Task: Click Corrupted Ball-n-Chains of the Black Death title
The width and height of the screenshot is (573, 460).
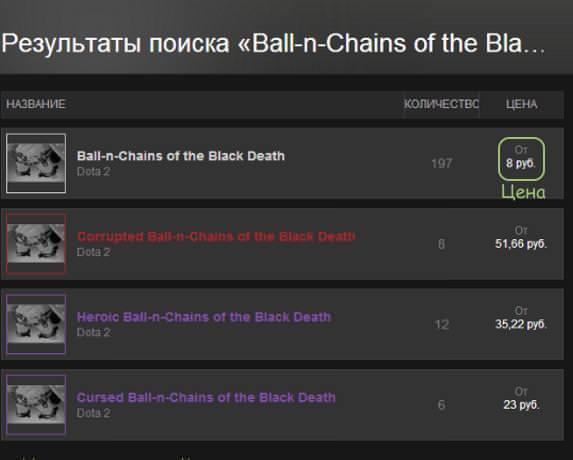Action: (216, 236)
